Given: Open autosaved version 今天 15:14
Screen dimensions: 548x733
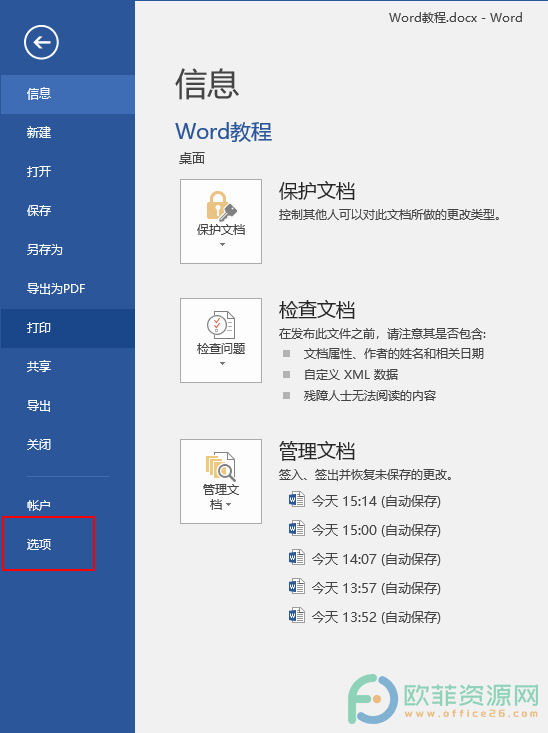Looking at the screenshot, I should coord(376,501).
